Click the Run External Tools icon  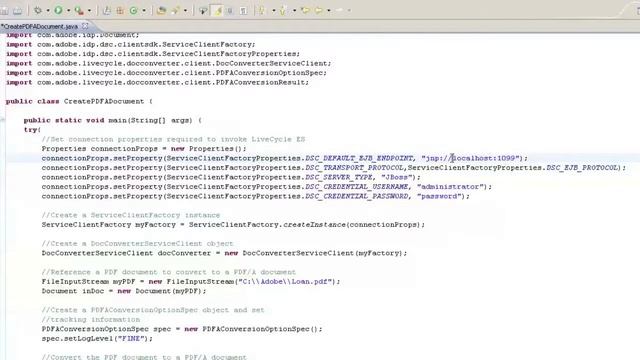79,11
